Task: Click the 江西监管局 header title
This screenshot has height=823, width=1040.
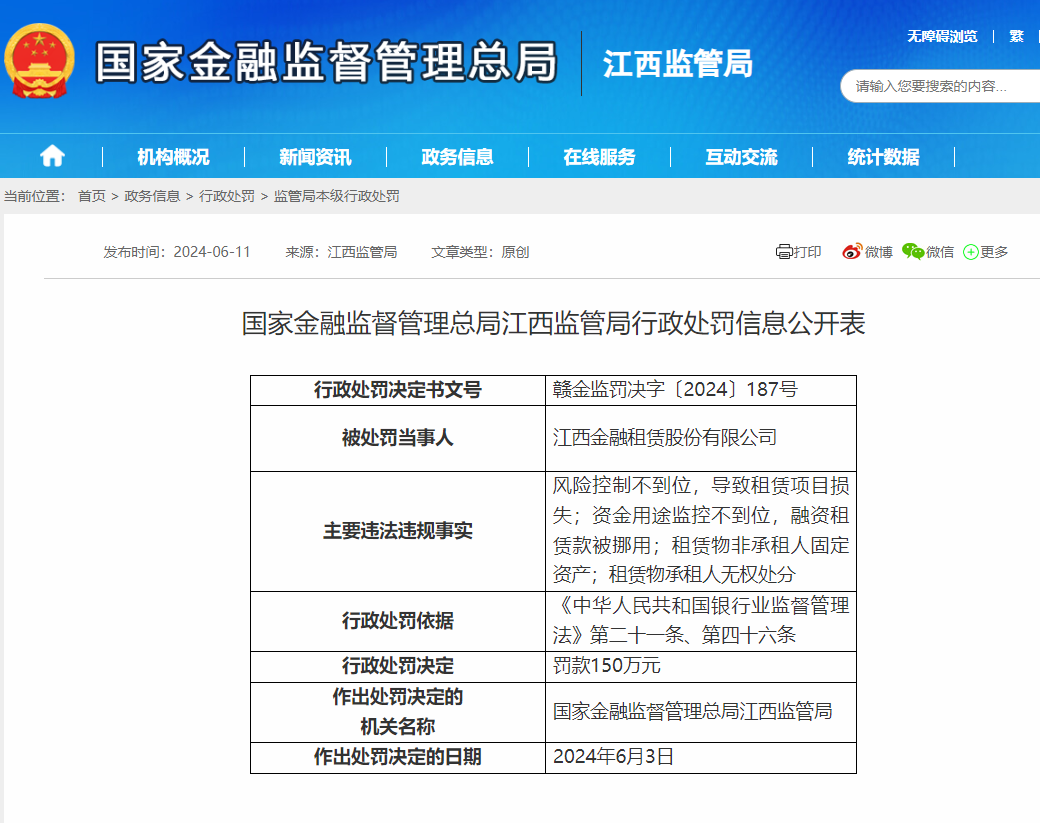Action: click(677, 64)
